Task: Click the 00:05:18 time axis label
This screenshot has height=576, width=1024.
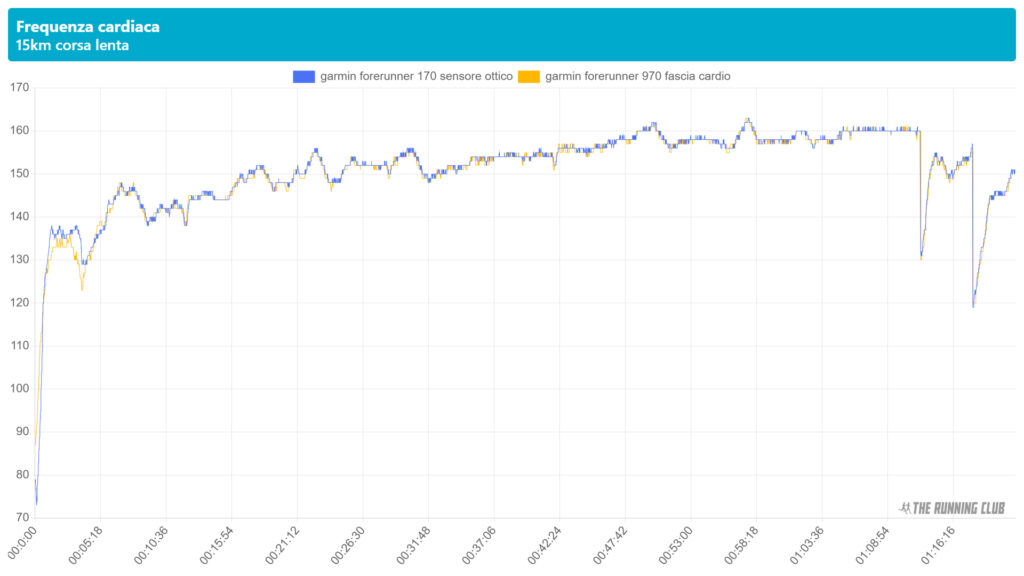Action: 86,545
